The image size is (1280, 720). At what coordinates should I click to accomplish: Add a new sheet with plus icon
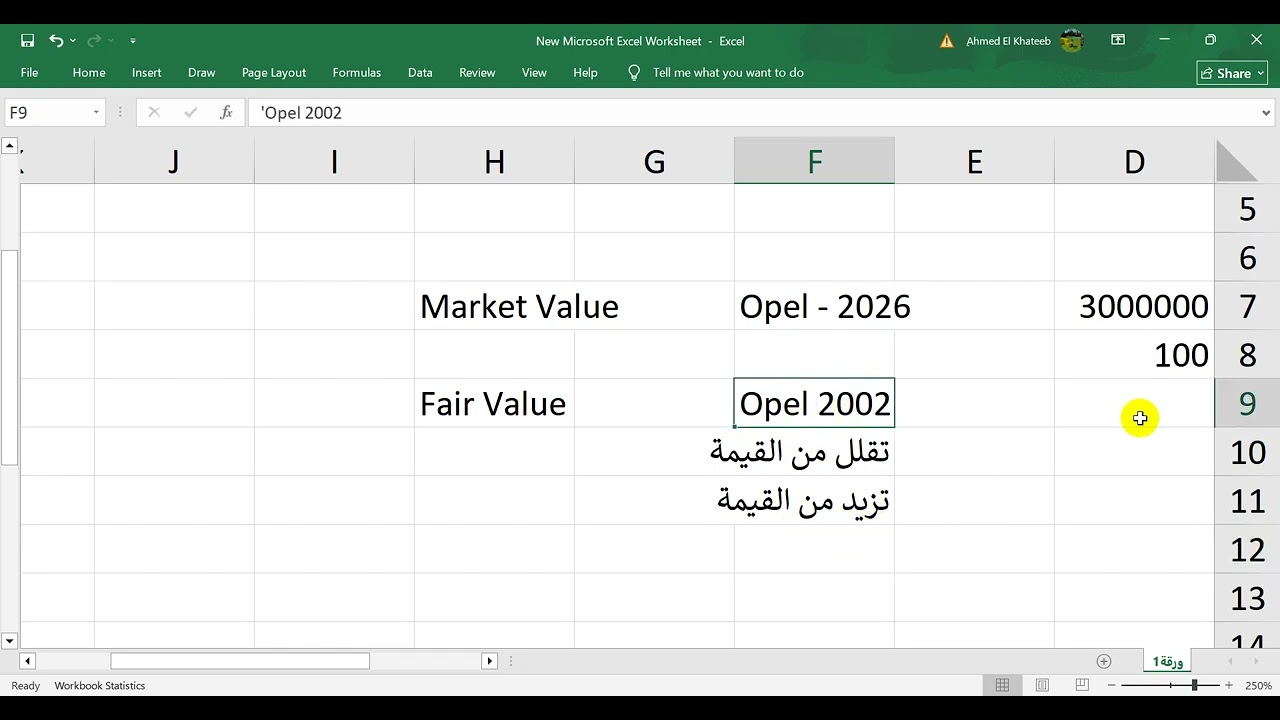point(1104,661)
